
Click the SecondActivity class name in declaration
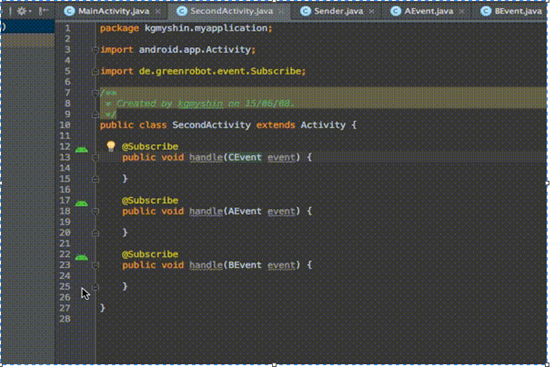pos(211,125)
